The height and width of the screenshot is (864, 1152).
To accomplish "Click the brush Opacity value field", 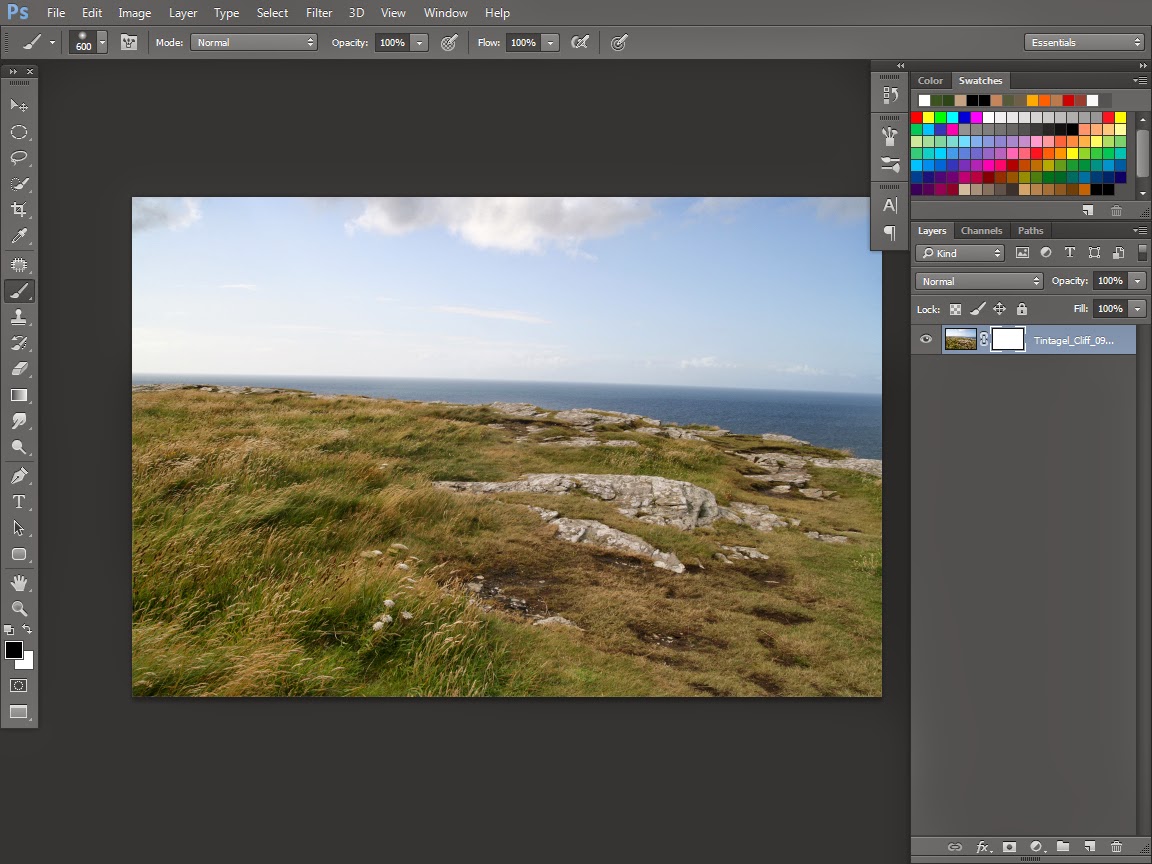I will tap(392, 43).
